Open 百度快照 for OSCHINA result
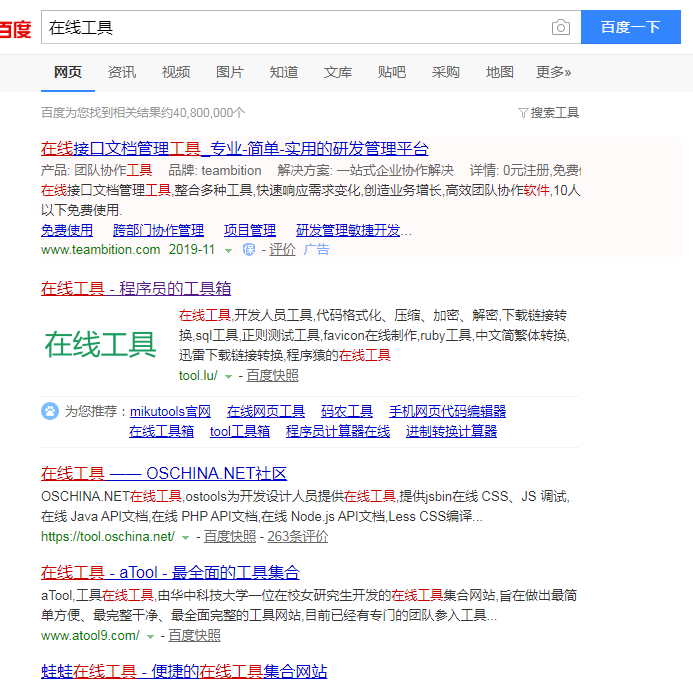 click(x=230, y=537)
